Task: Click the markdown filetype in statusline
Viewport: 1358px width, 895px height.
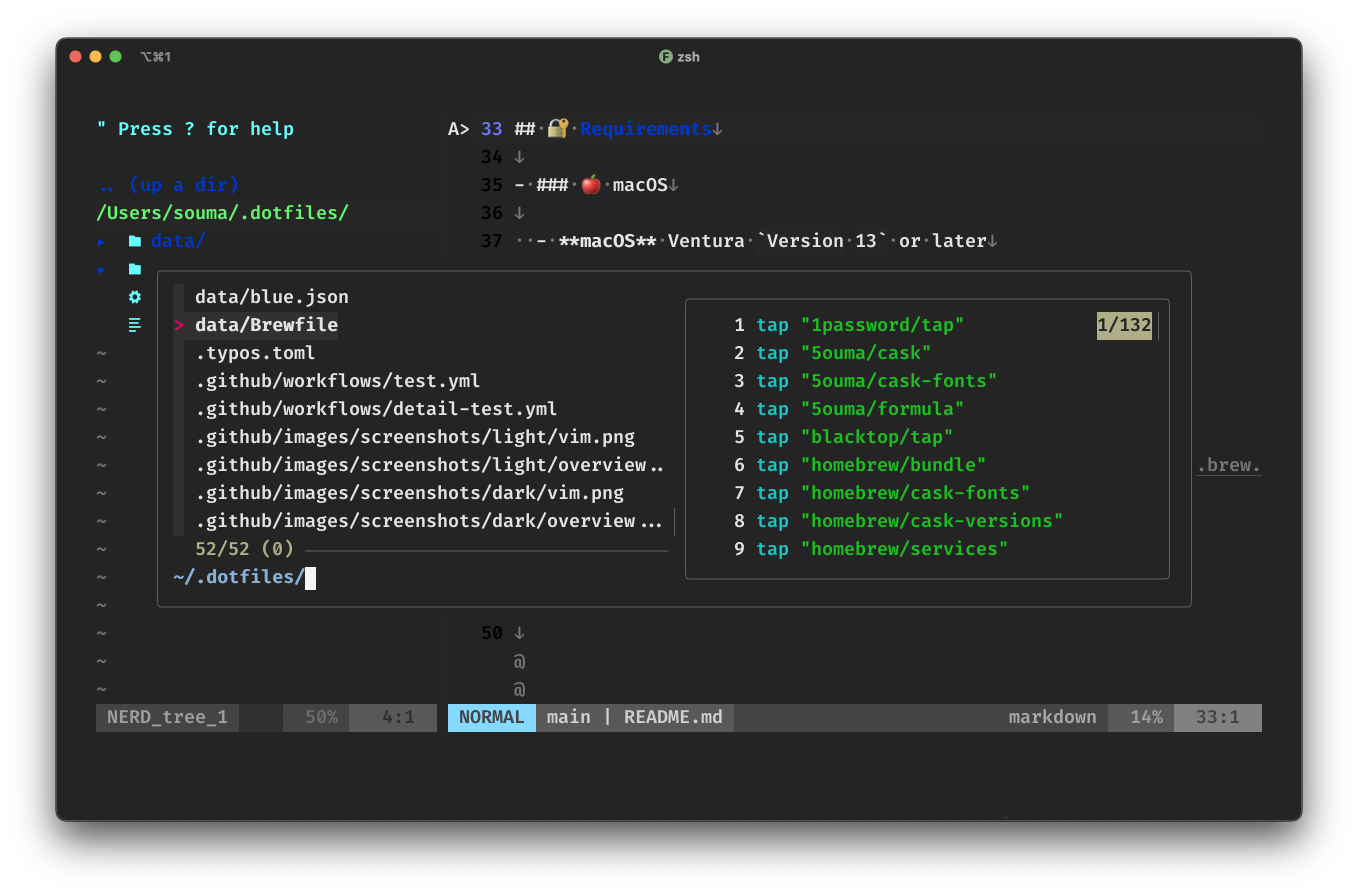Action: (1052, 717)
